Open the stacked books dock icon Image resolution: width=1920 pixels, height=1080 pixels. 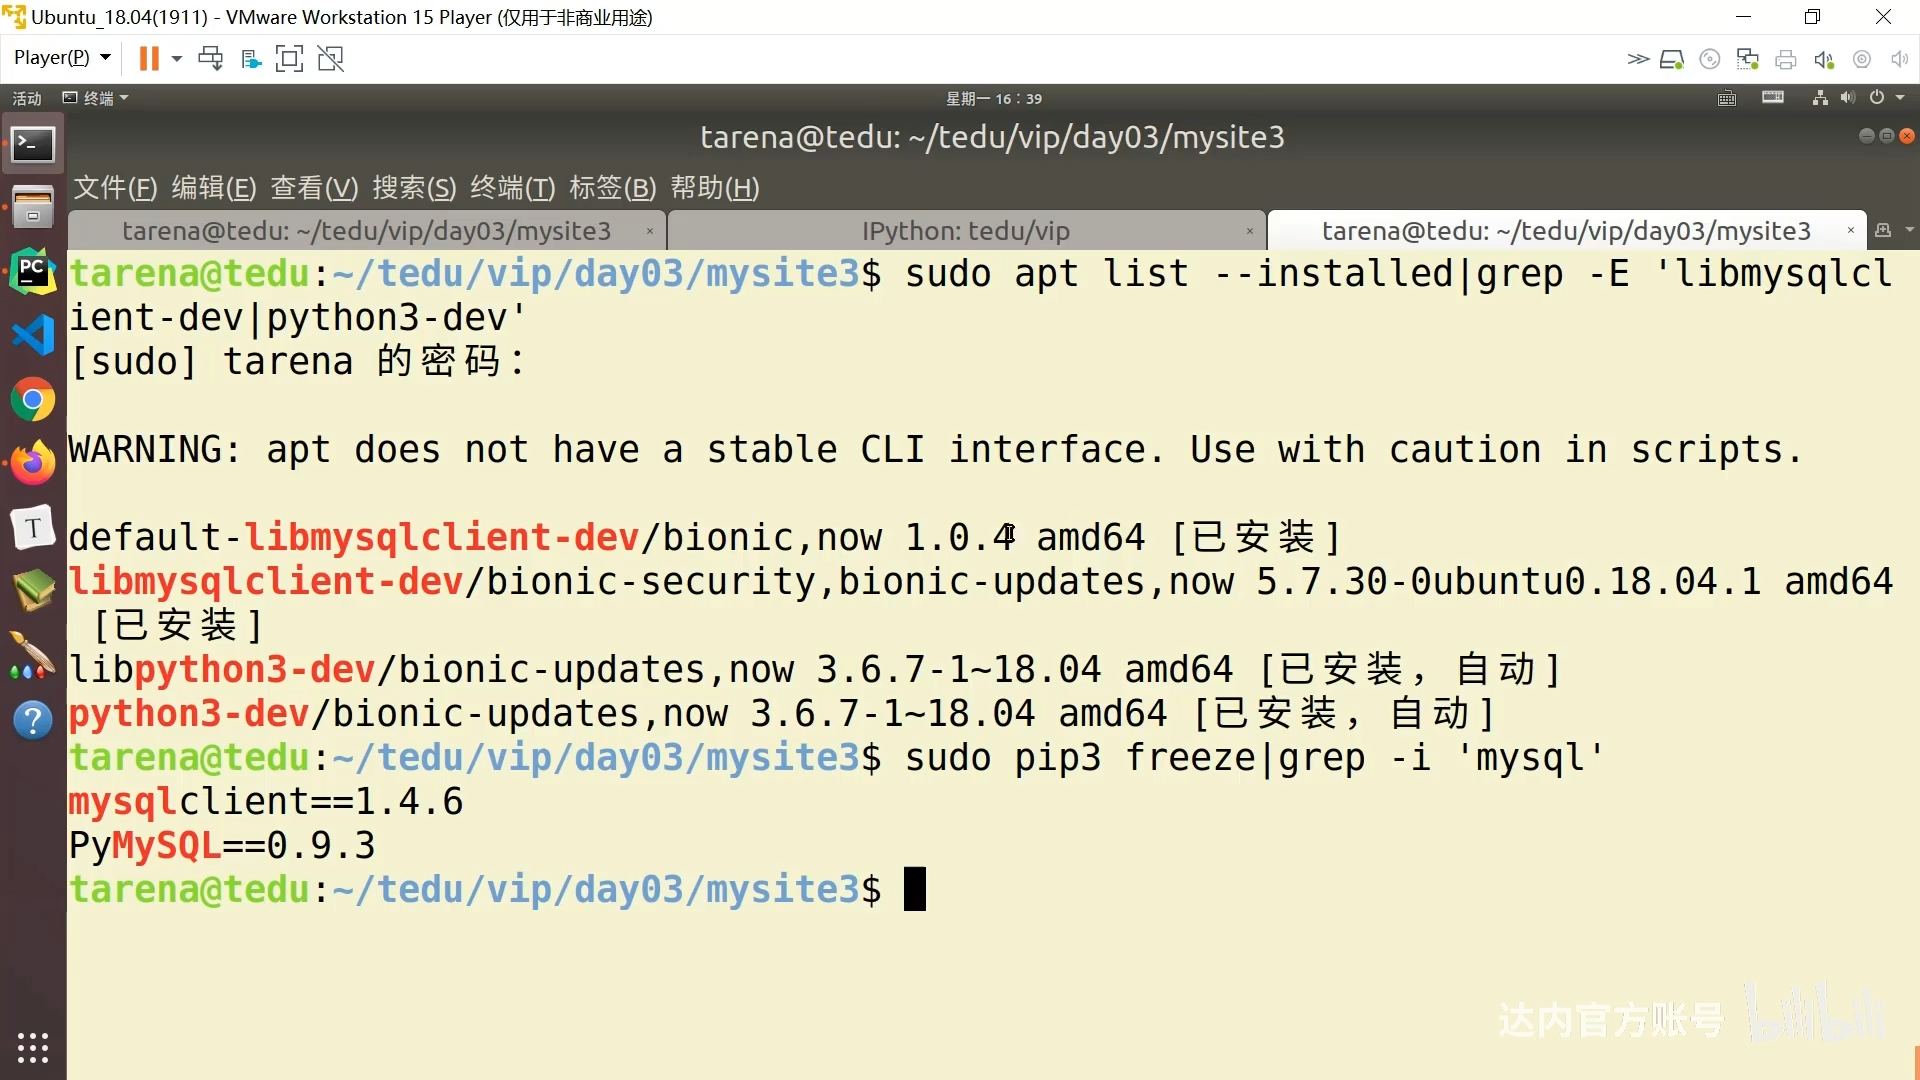point(33,591)
